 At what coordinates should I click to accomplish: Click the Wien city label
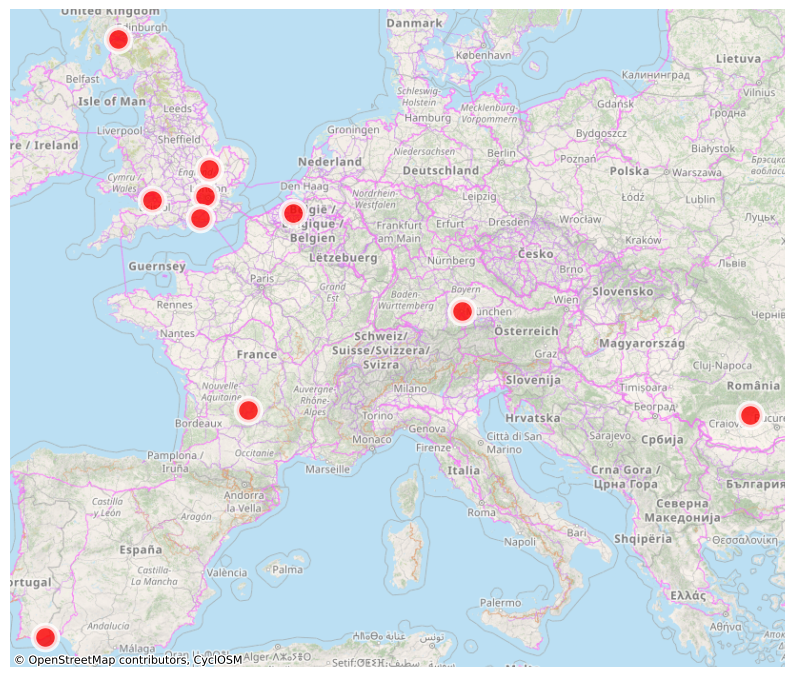(566, 299)
